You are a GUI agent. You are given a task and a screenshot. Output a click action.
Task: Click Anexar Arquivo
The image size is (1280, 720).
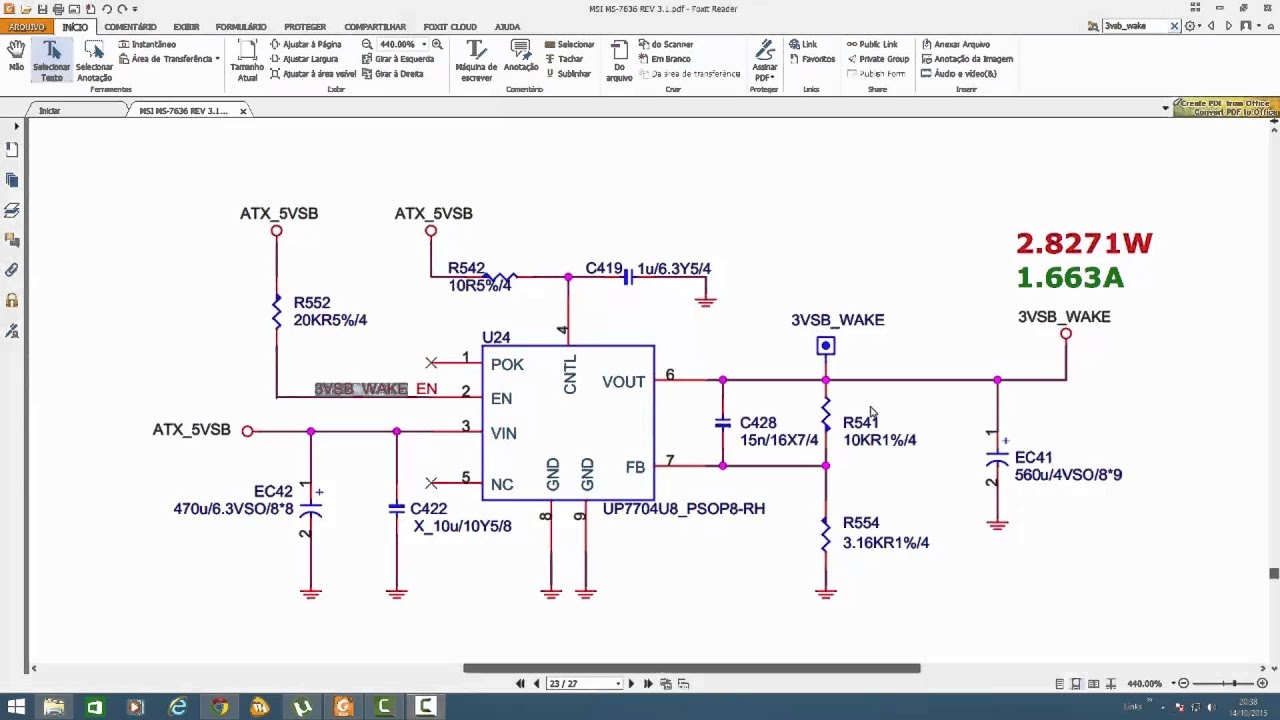[956, 44]
